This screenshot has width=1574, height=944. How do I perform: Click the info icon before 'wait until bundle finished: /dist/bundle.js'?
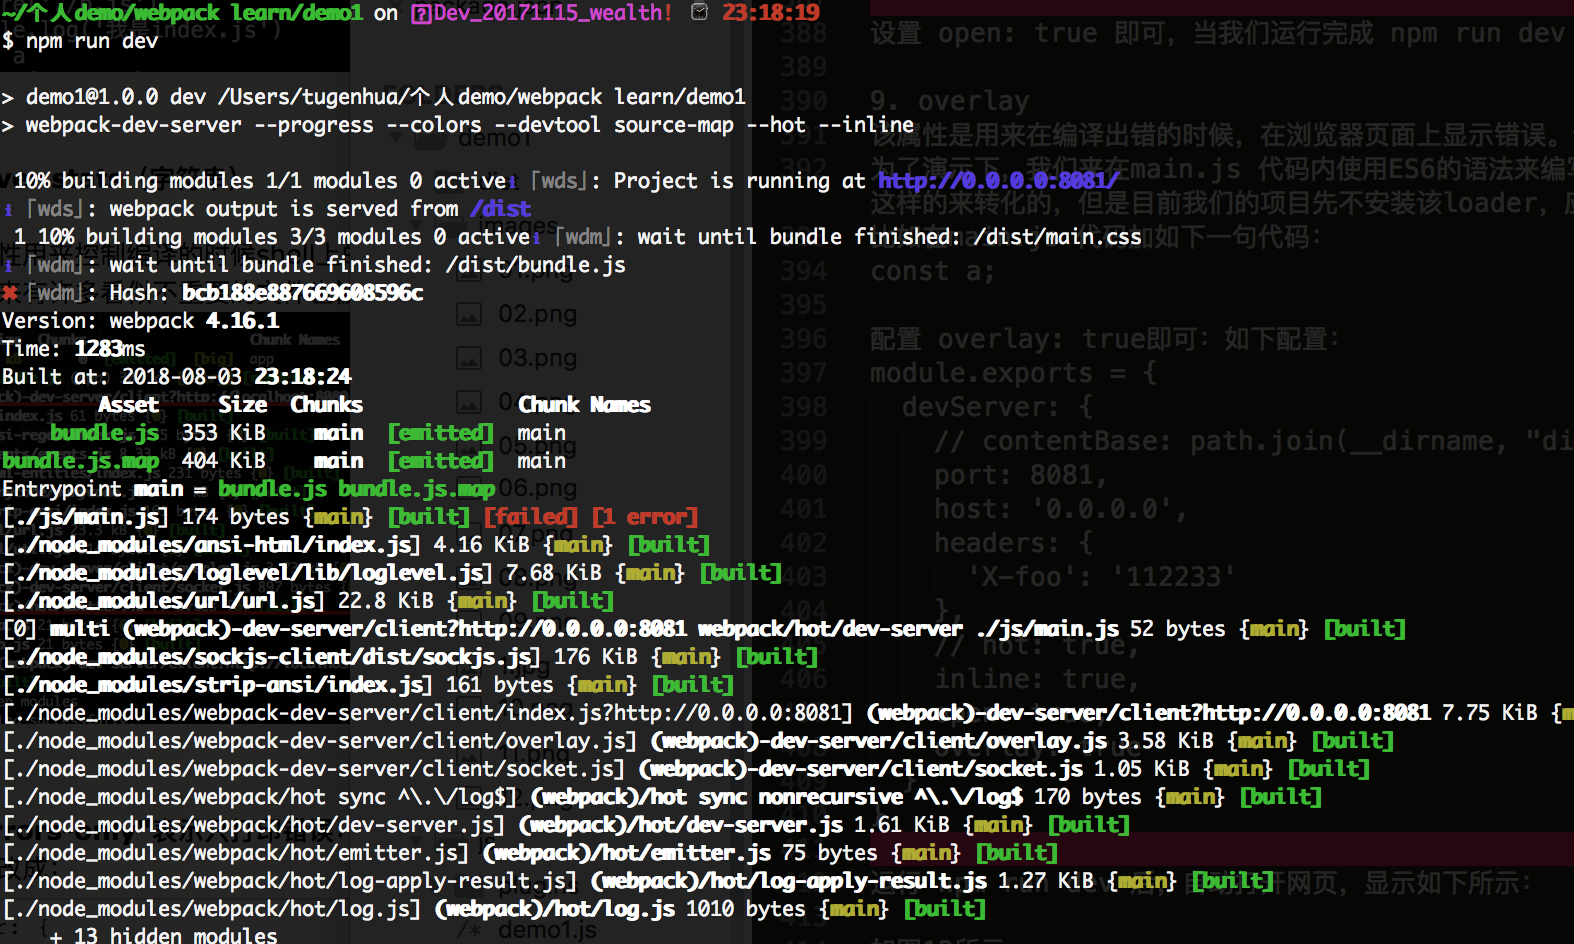click(9, 265)
